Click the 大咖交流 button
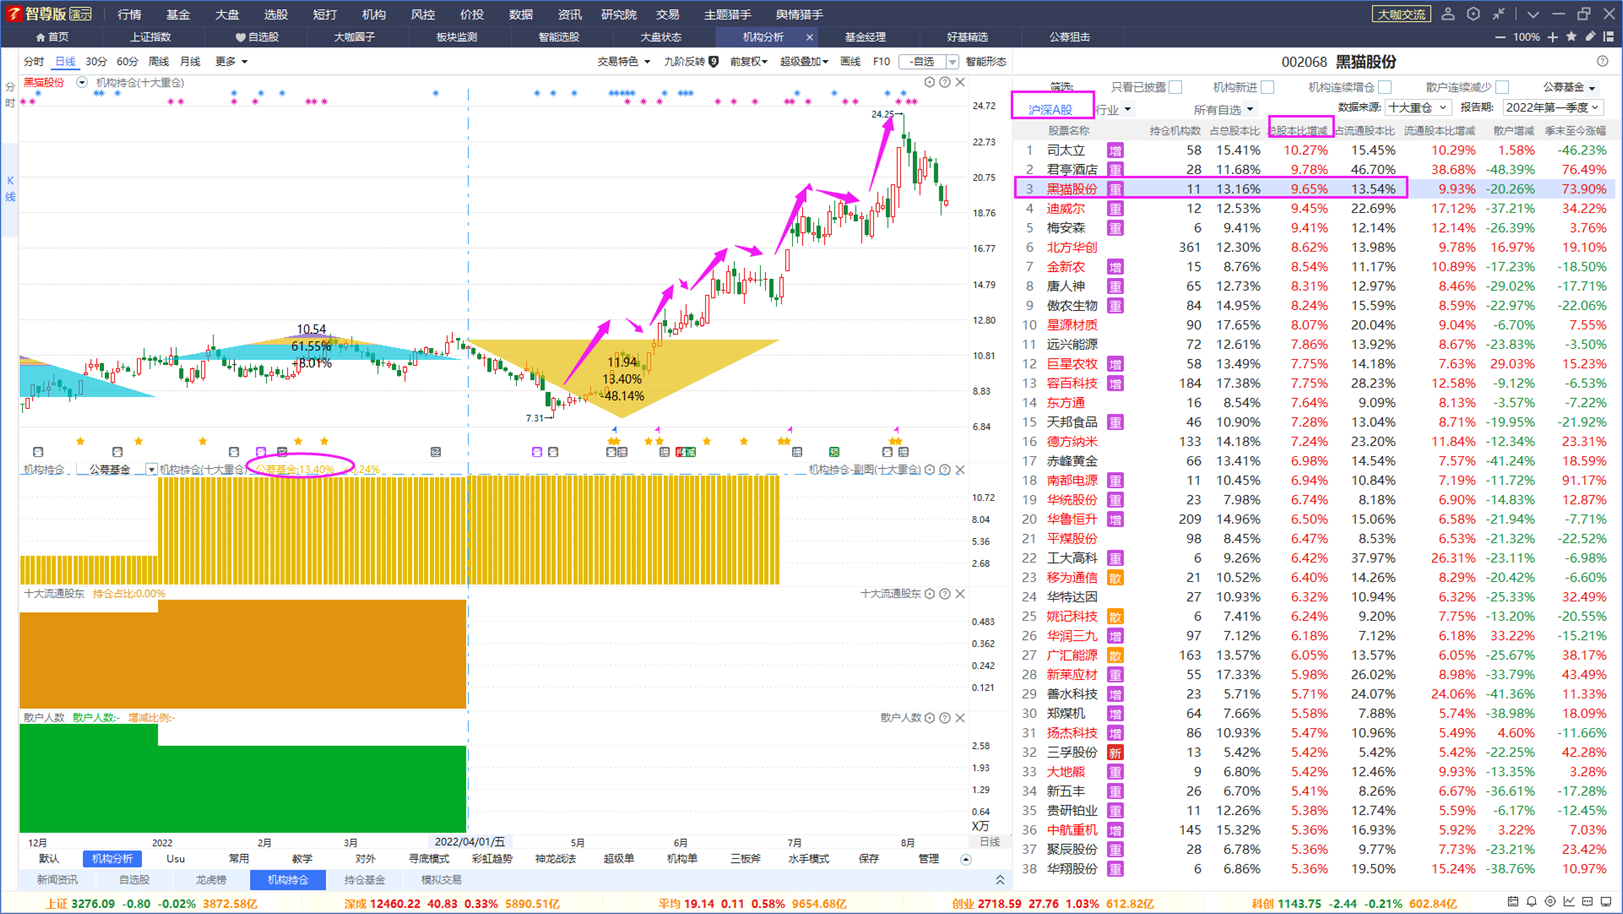This screenshot has height=914, width=1623. (x=1401, y=14)
